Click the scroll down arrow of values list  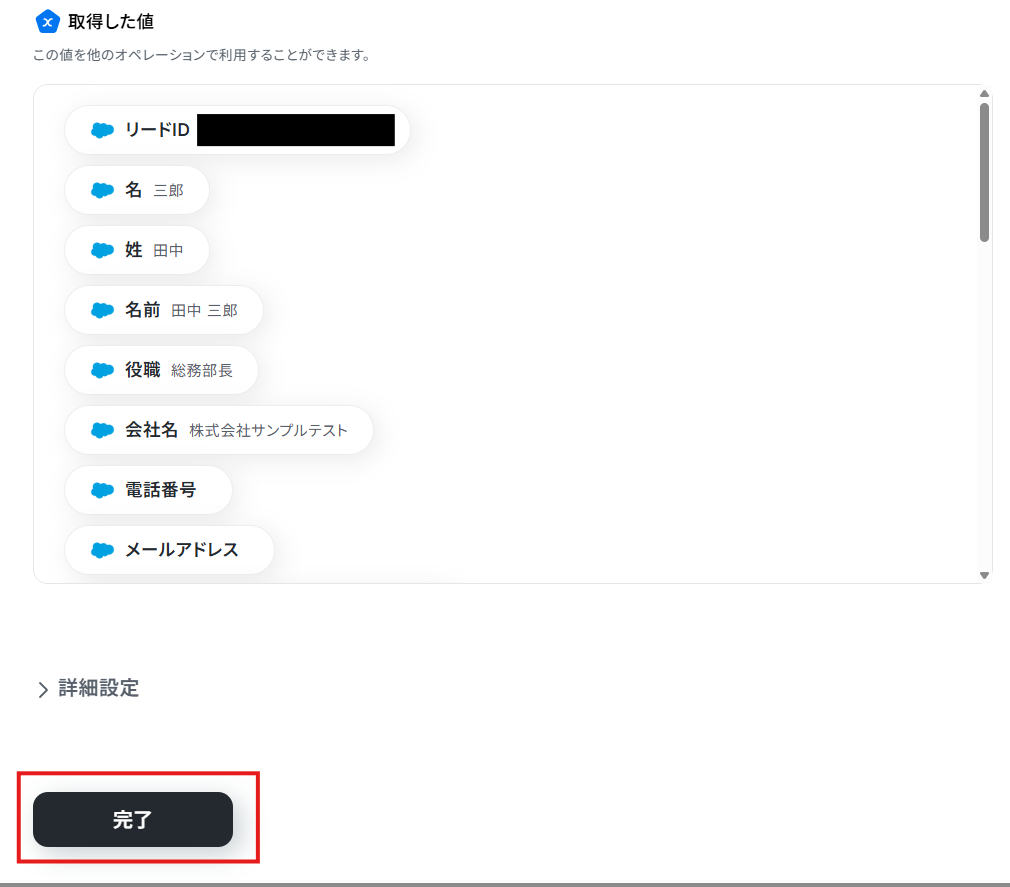(984, 575)
